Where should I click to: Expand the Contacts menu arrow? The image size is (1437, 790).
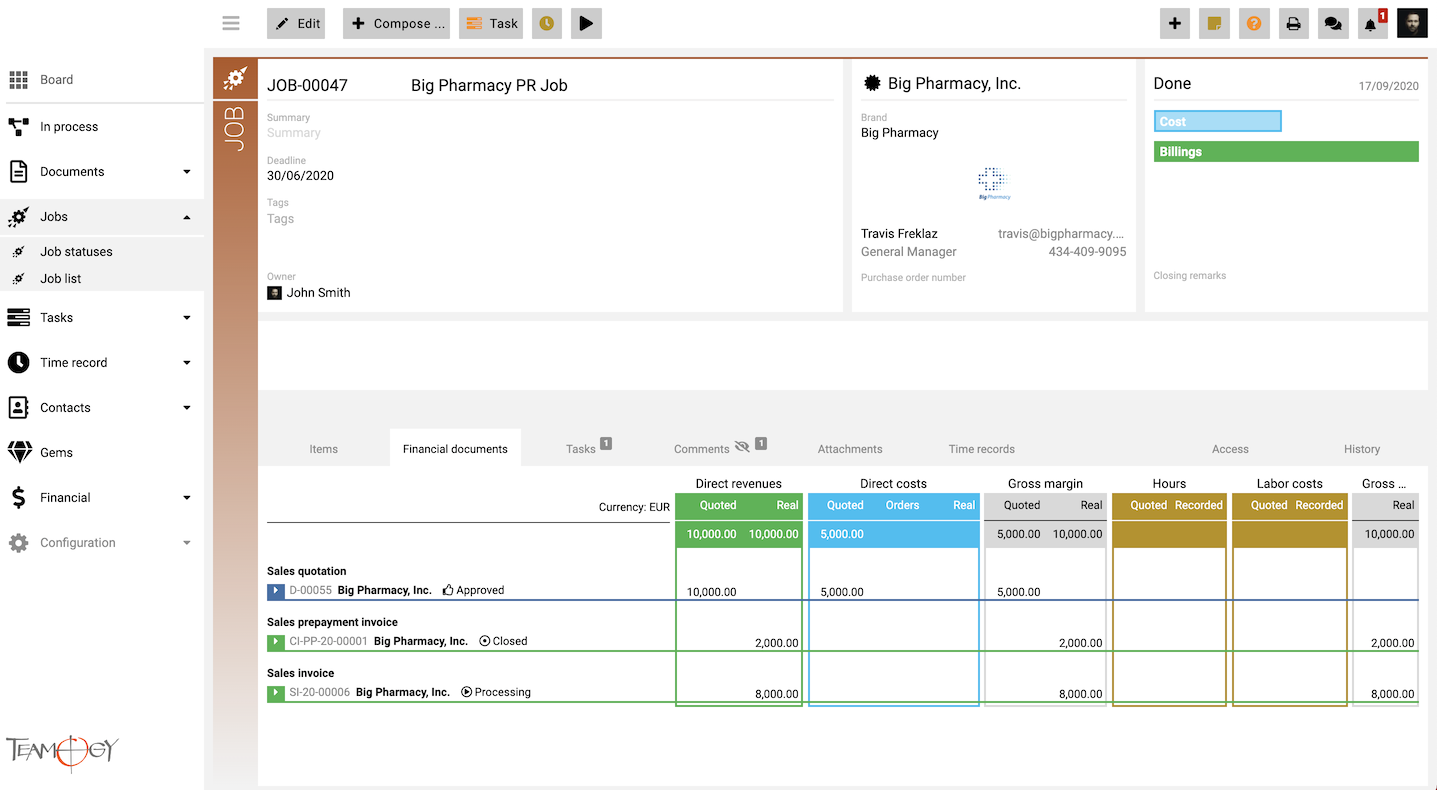(187, 408)
